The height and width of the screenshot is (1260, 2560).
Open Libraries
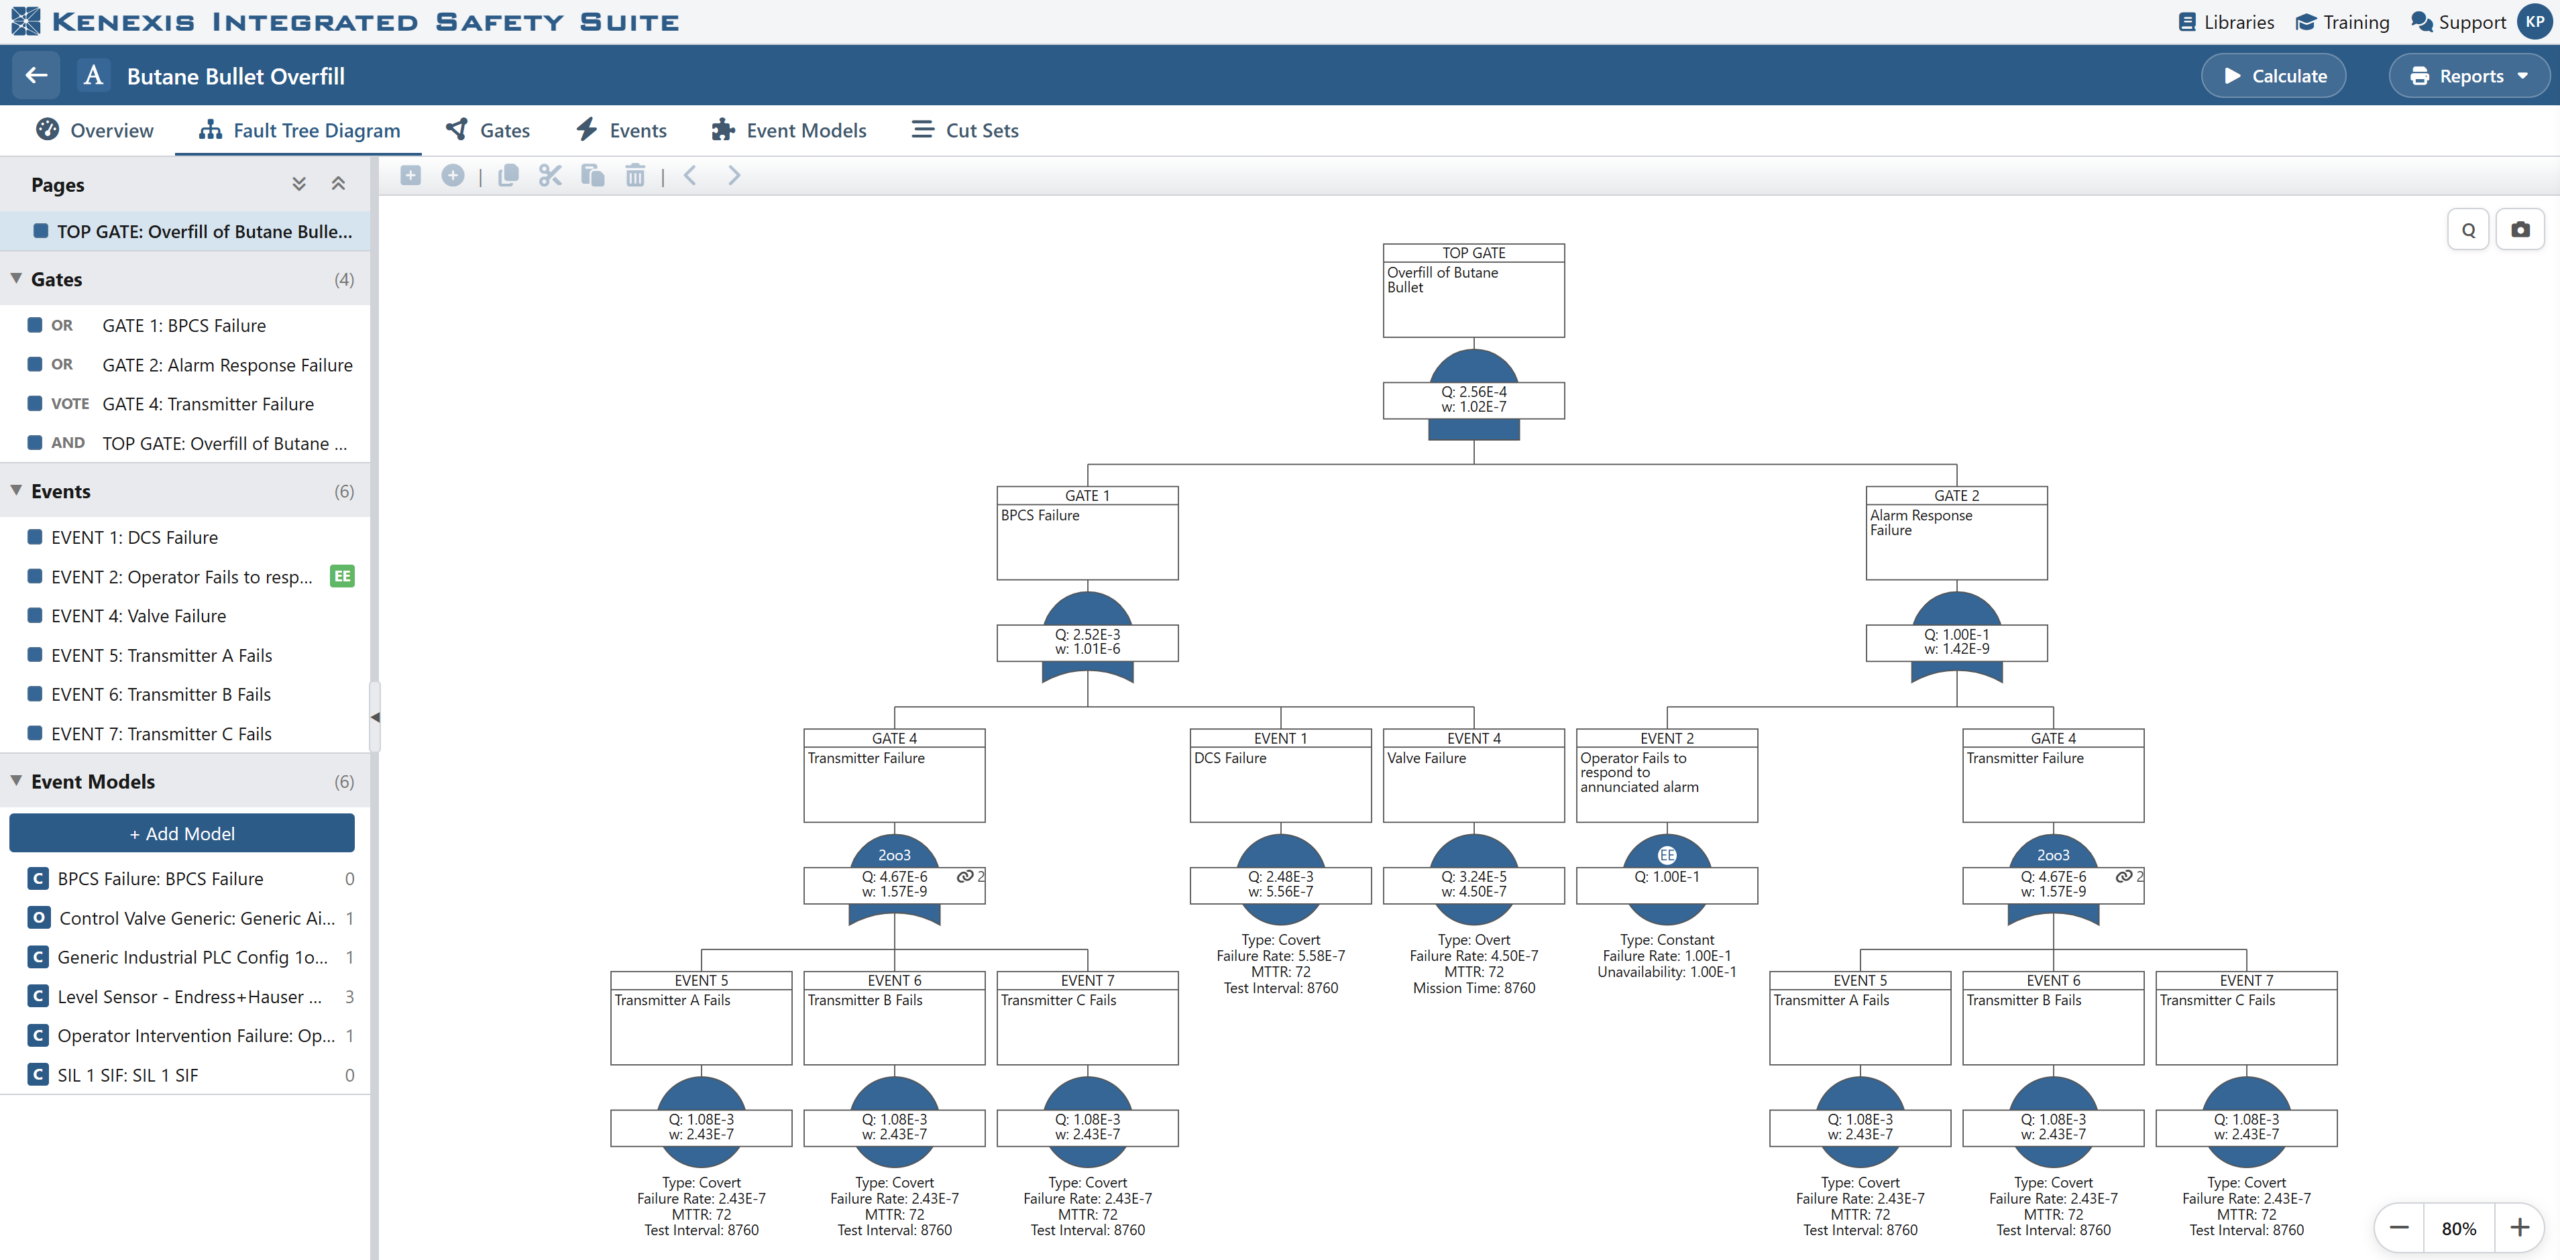point(2226,22)
